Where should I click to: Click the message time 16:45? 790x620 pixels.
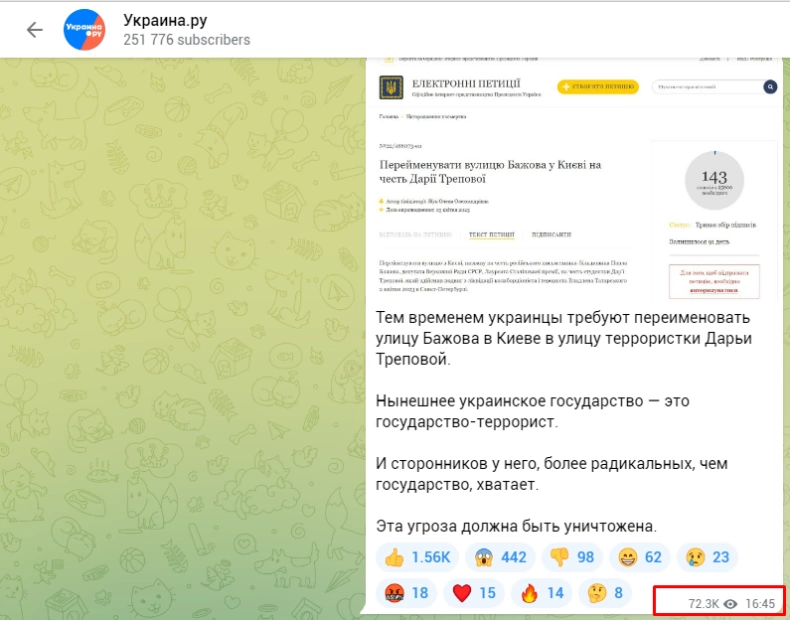[x=760, y=603]
